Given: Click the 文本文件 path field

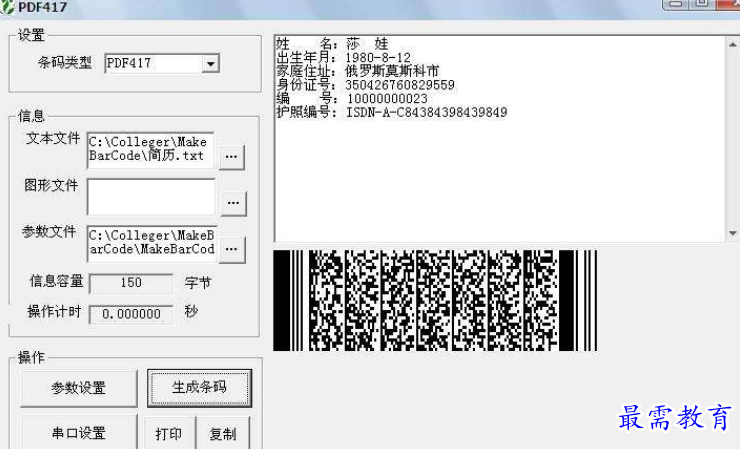Looking at the screenshot, I should coord(151,150).
